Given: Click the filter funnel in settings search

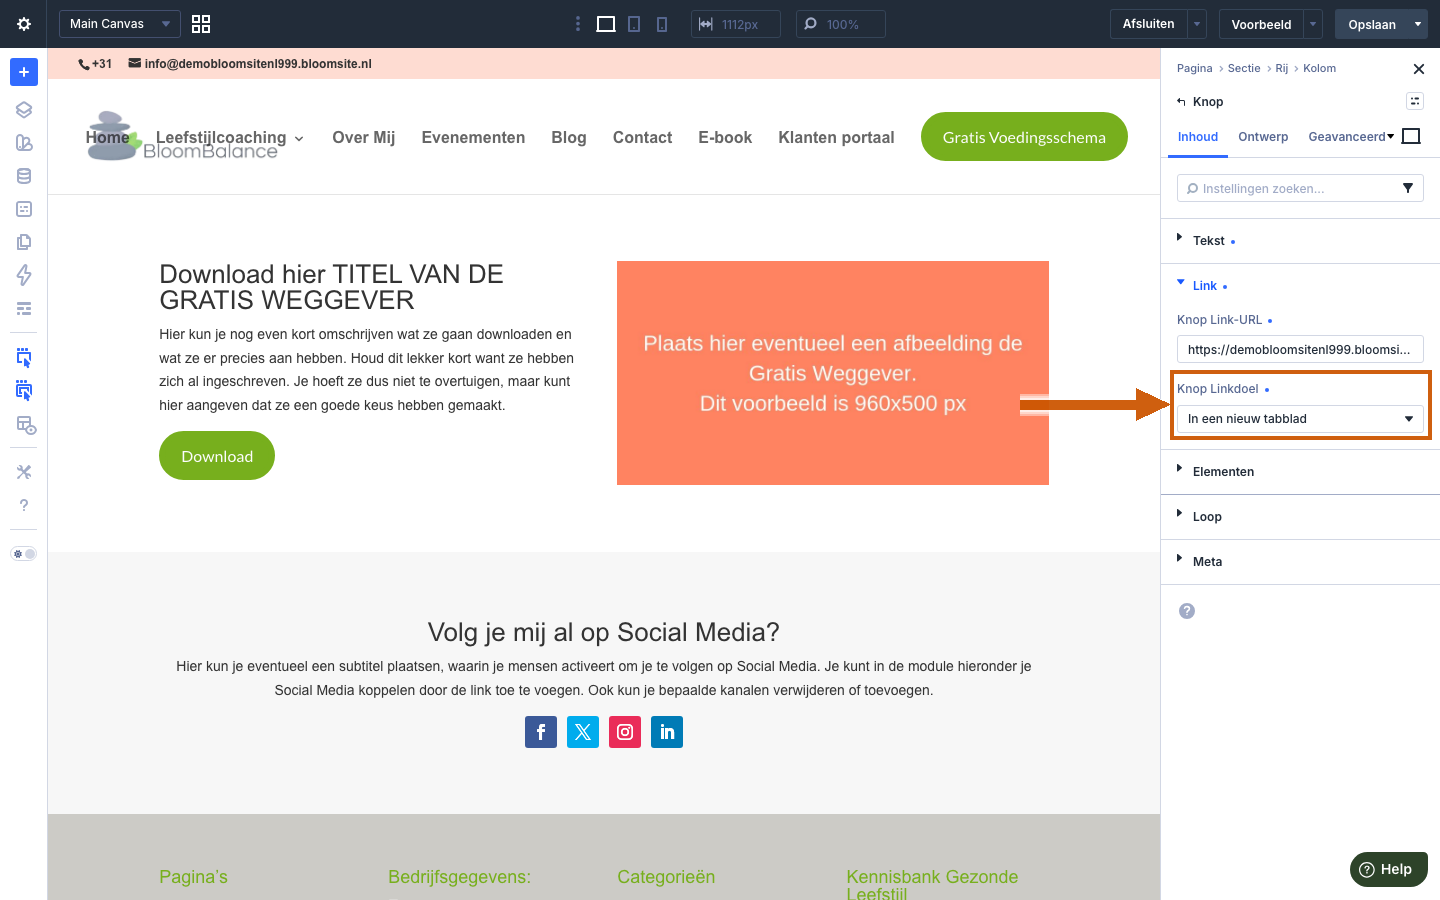Looking at the screenshot, I should pos(1408,188).
